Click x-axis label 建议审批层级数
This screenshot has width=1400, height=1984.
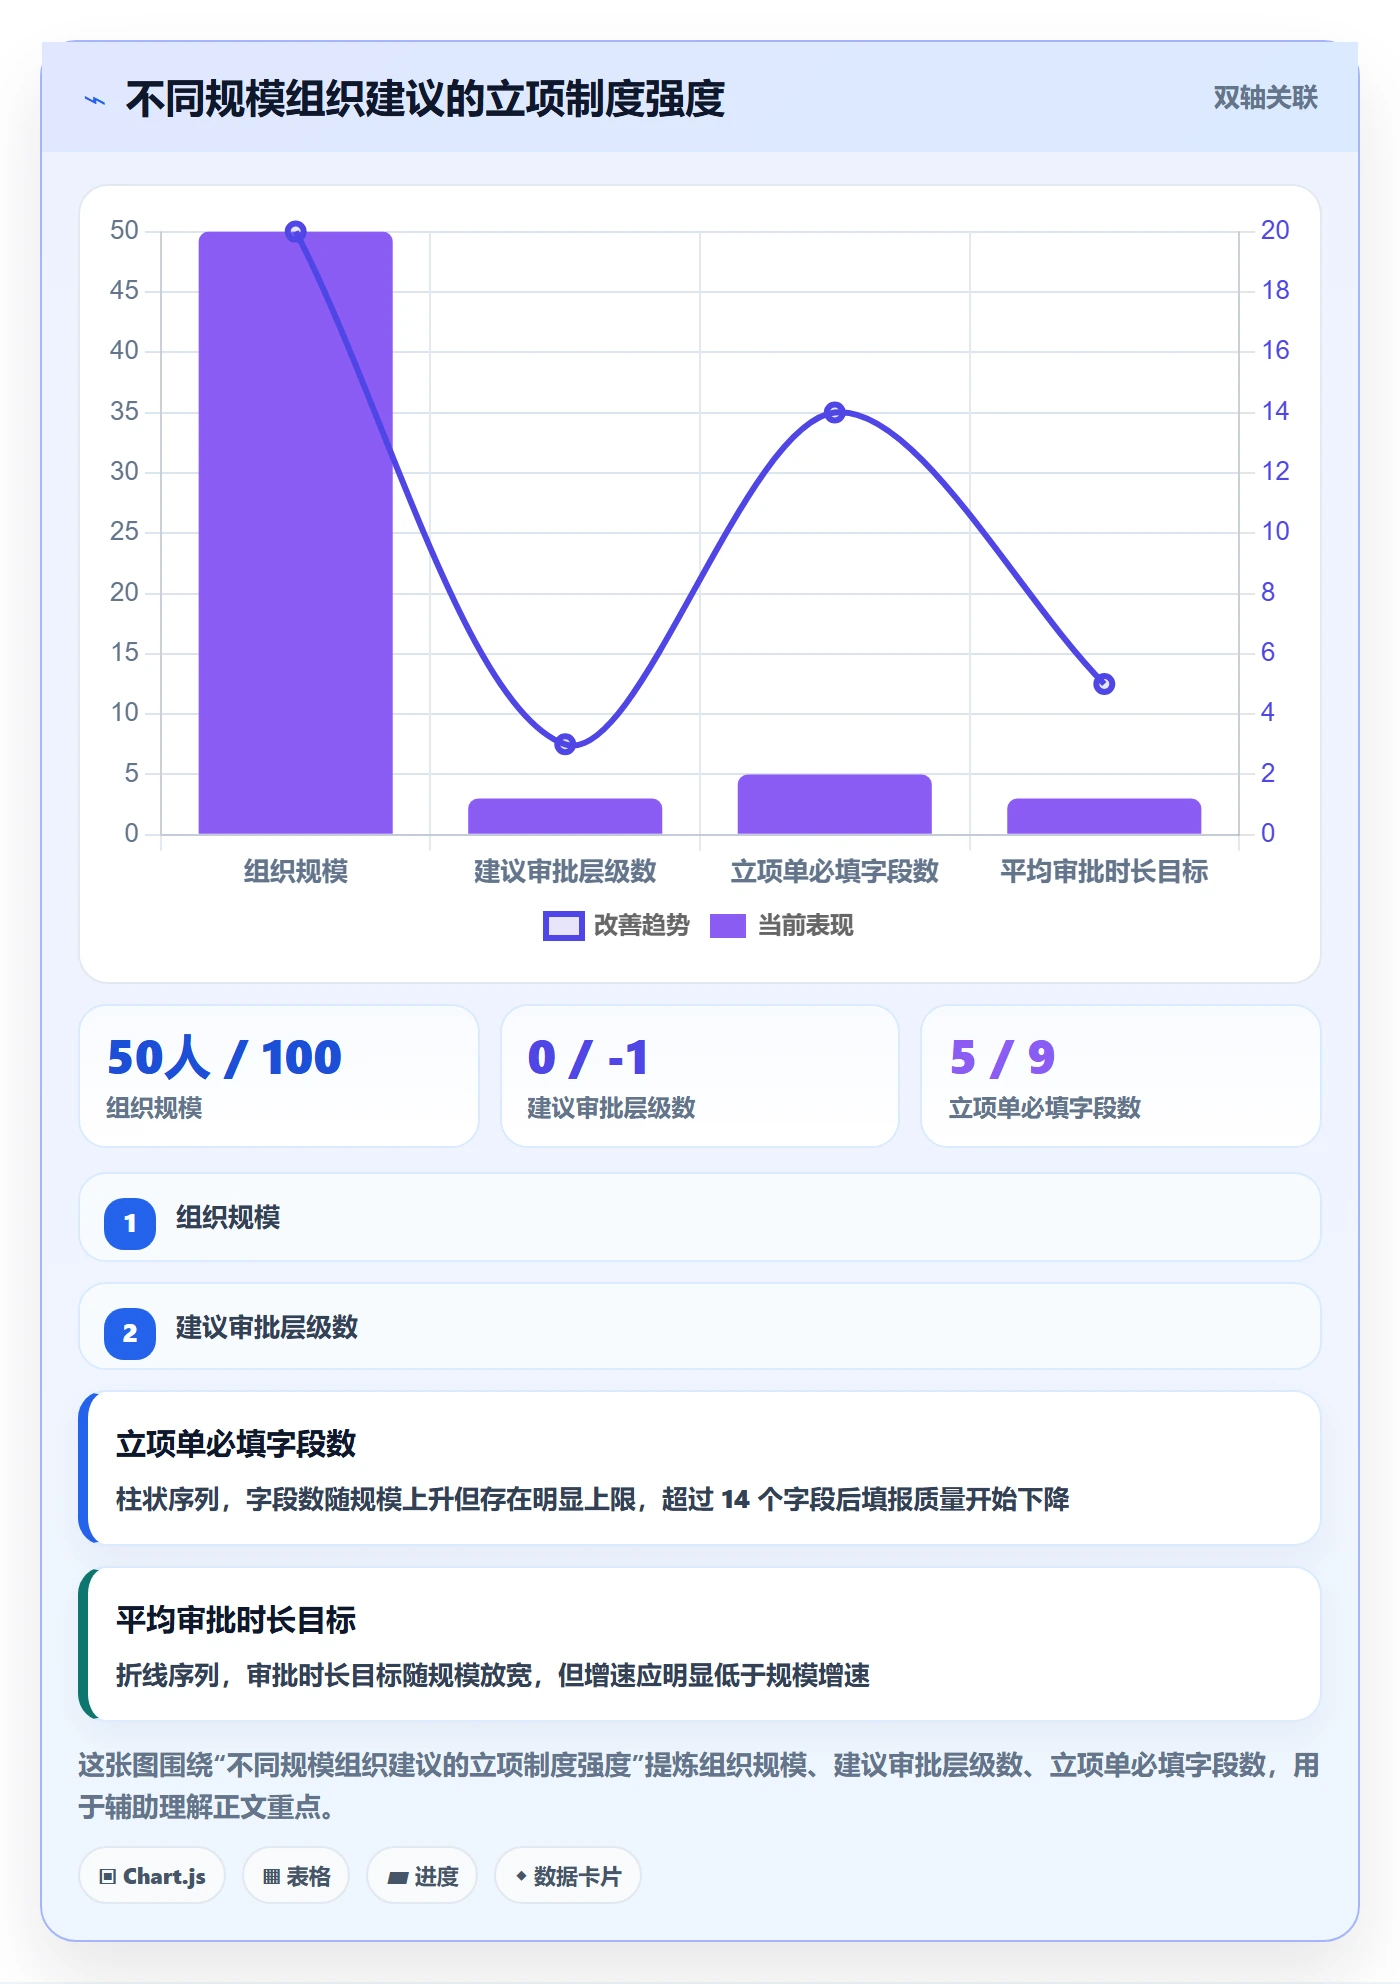click(x=565, y=871)
